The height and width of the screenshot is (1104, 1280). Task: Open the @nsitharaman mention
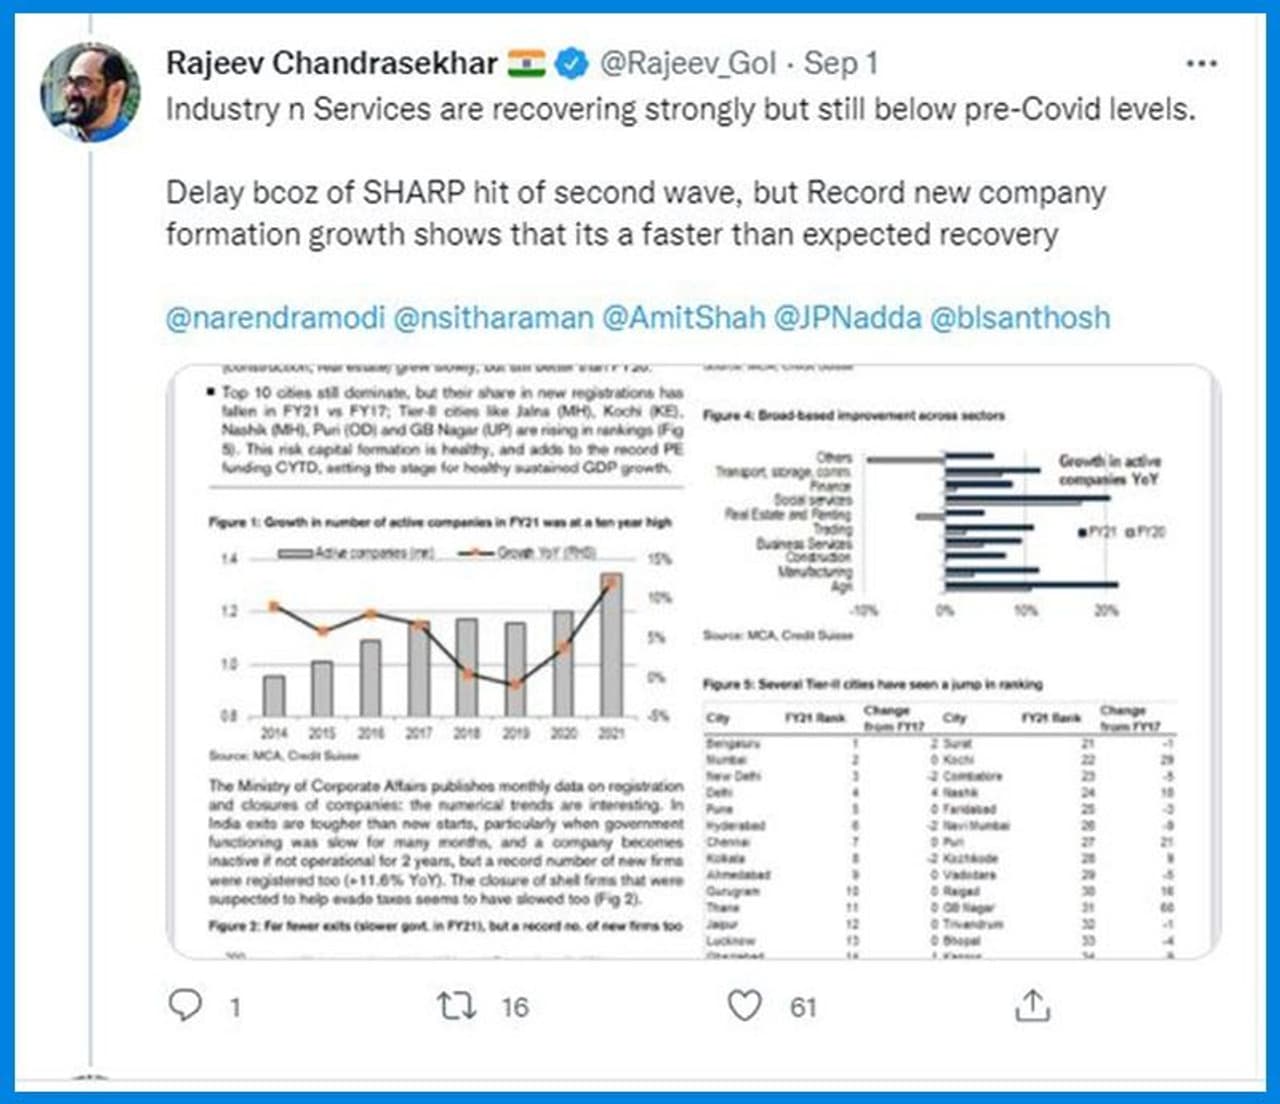[494, 318]
